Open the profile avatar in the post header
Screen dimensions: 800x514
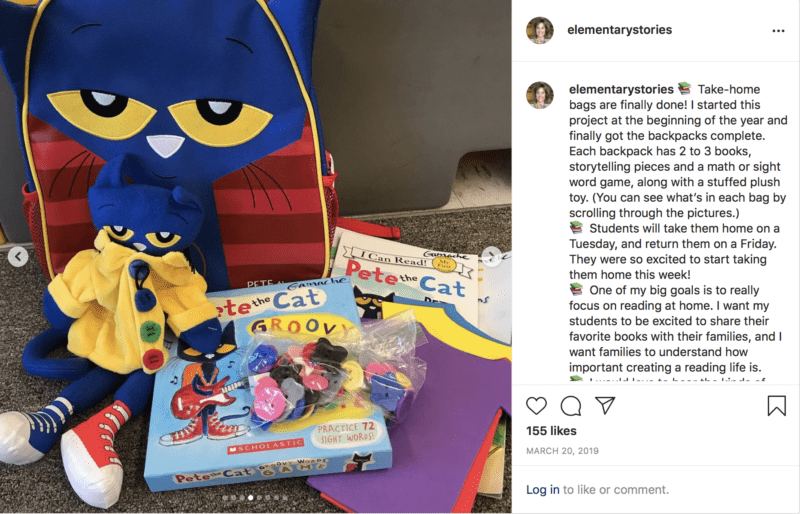tap(540, 30)
